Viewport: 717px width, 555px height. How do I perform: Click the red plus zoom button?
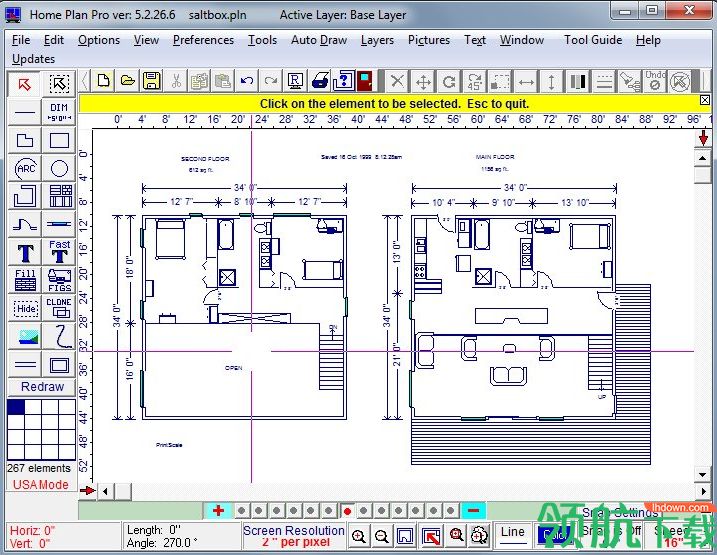[x=218, y=510]
